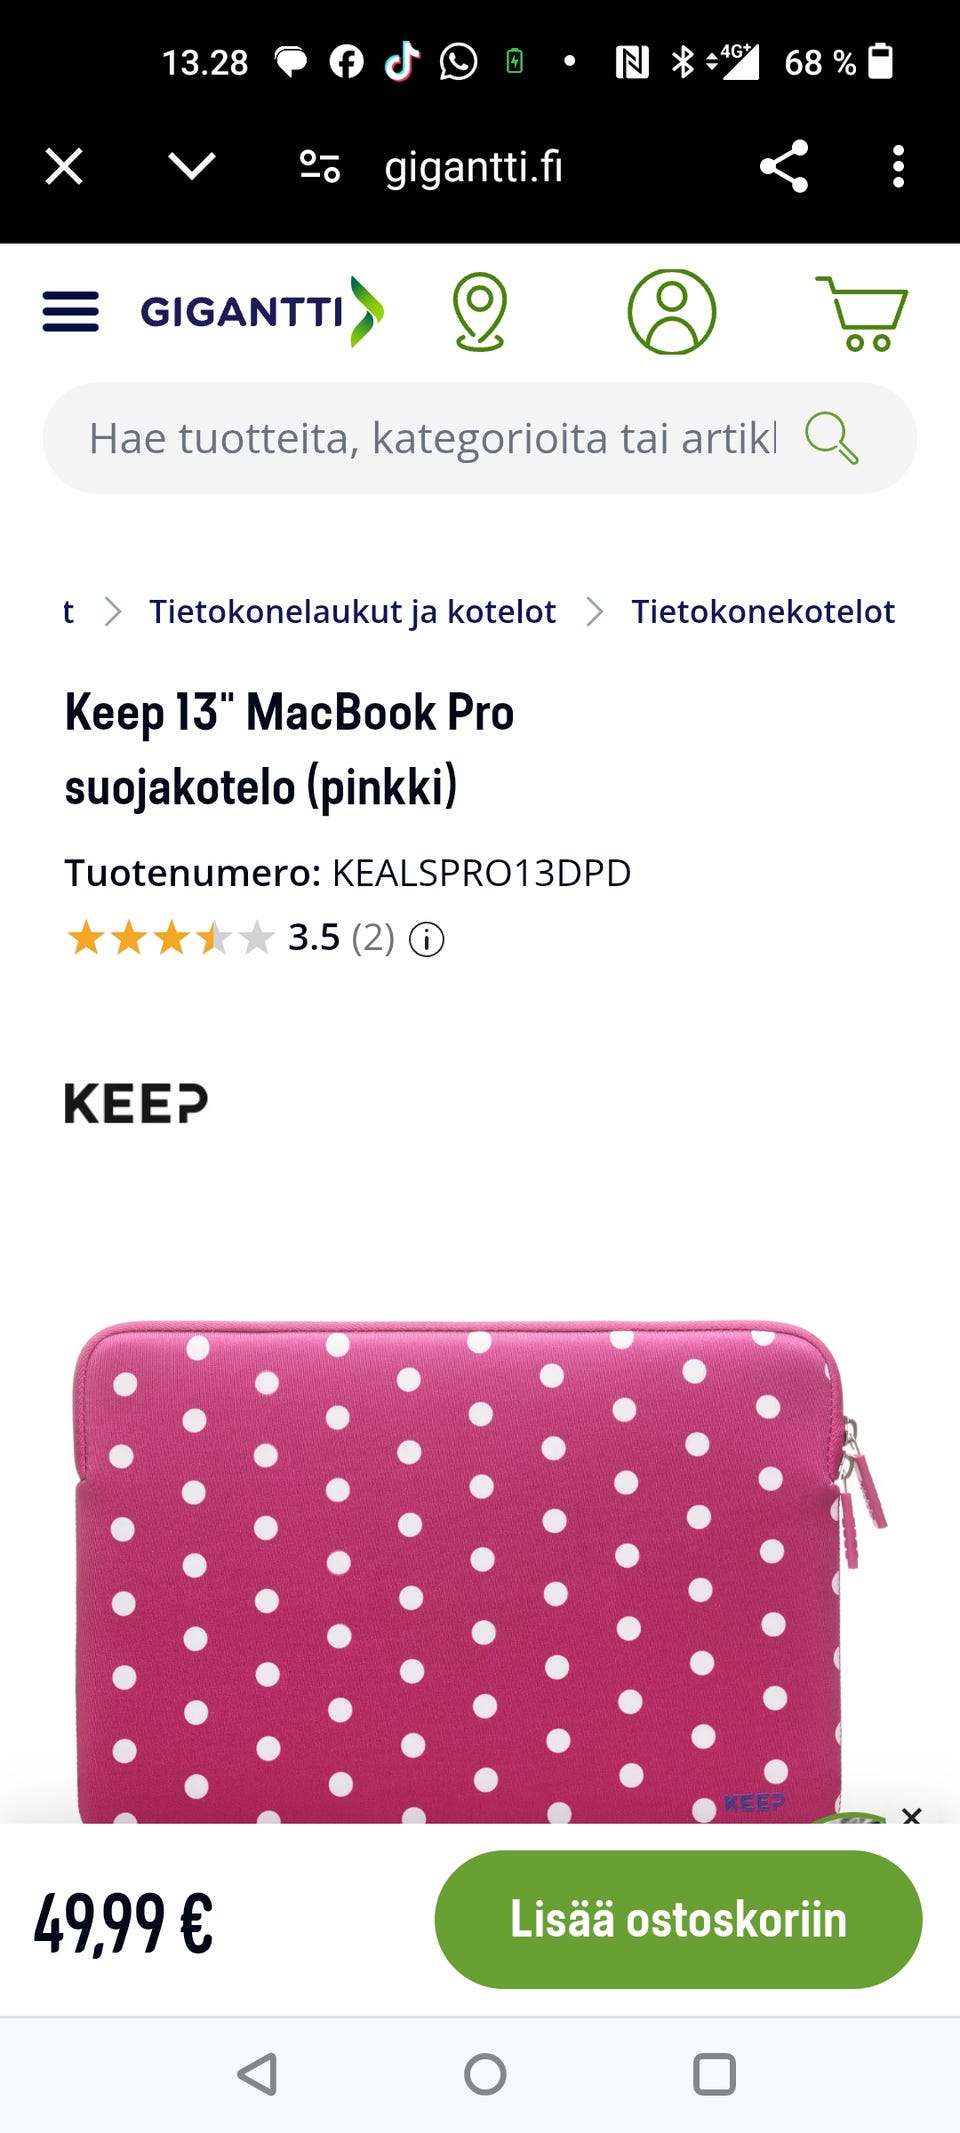This screenshot has width=960, height=2133.
Task: Tap the Android home navigation button
Action: [485, 2074]
